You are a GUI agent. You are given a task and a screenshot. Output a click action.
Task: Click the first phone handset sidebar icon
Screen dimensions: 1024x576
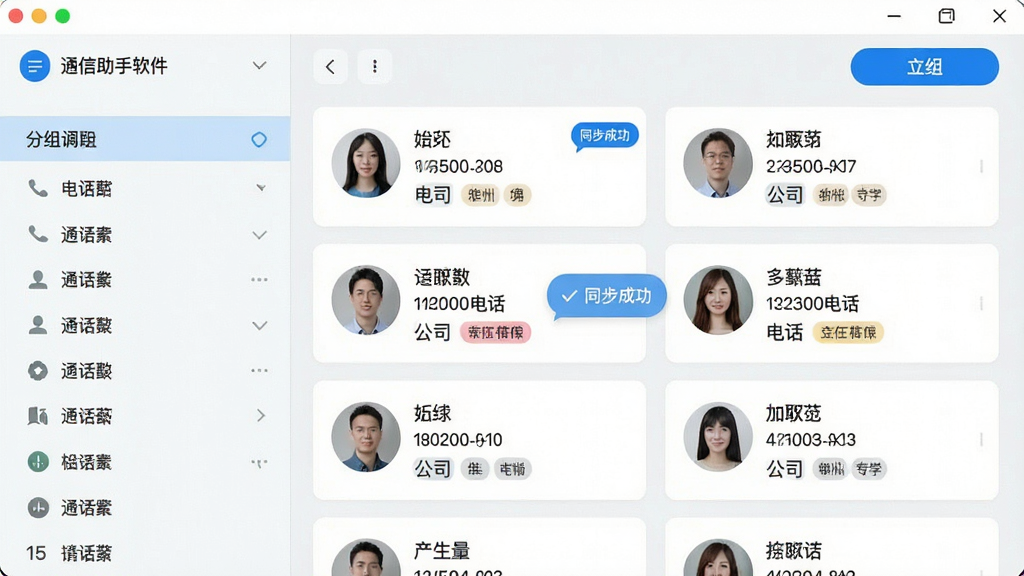click(38, 189)
